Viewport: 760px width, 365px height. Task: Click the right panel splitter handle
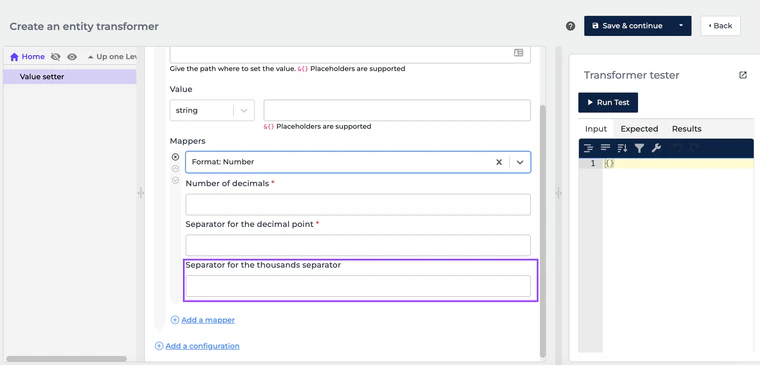click(x=558, y=193)
